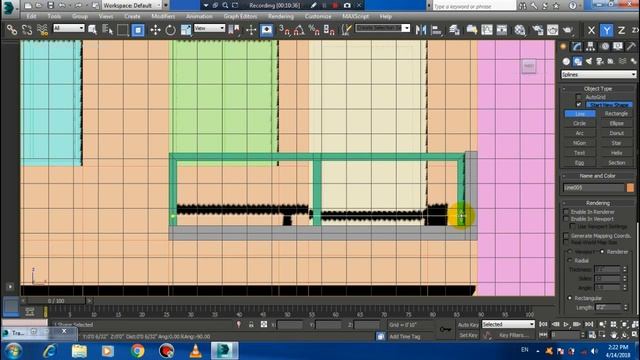Toggle Generate Mapping Coords checkbox
This screenshot has height=360, width=640.
566,236
